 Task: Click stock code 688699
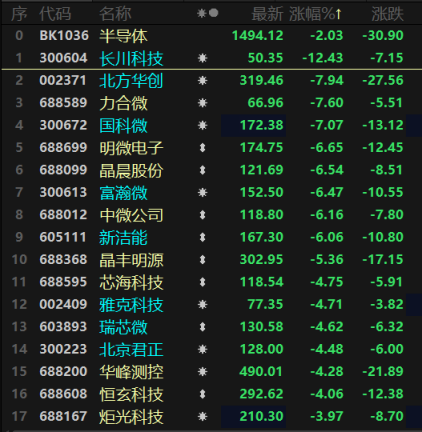coord(63,147)
